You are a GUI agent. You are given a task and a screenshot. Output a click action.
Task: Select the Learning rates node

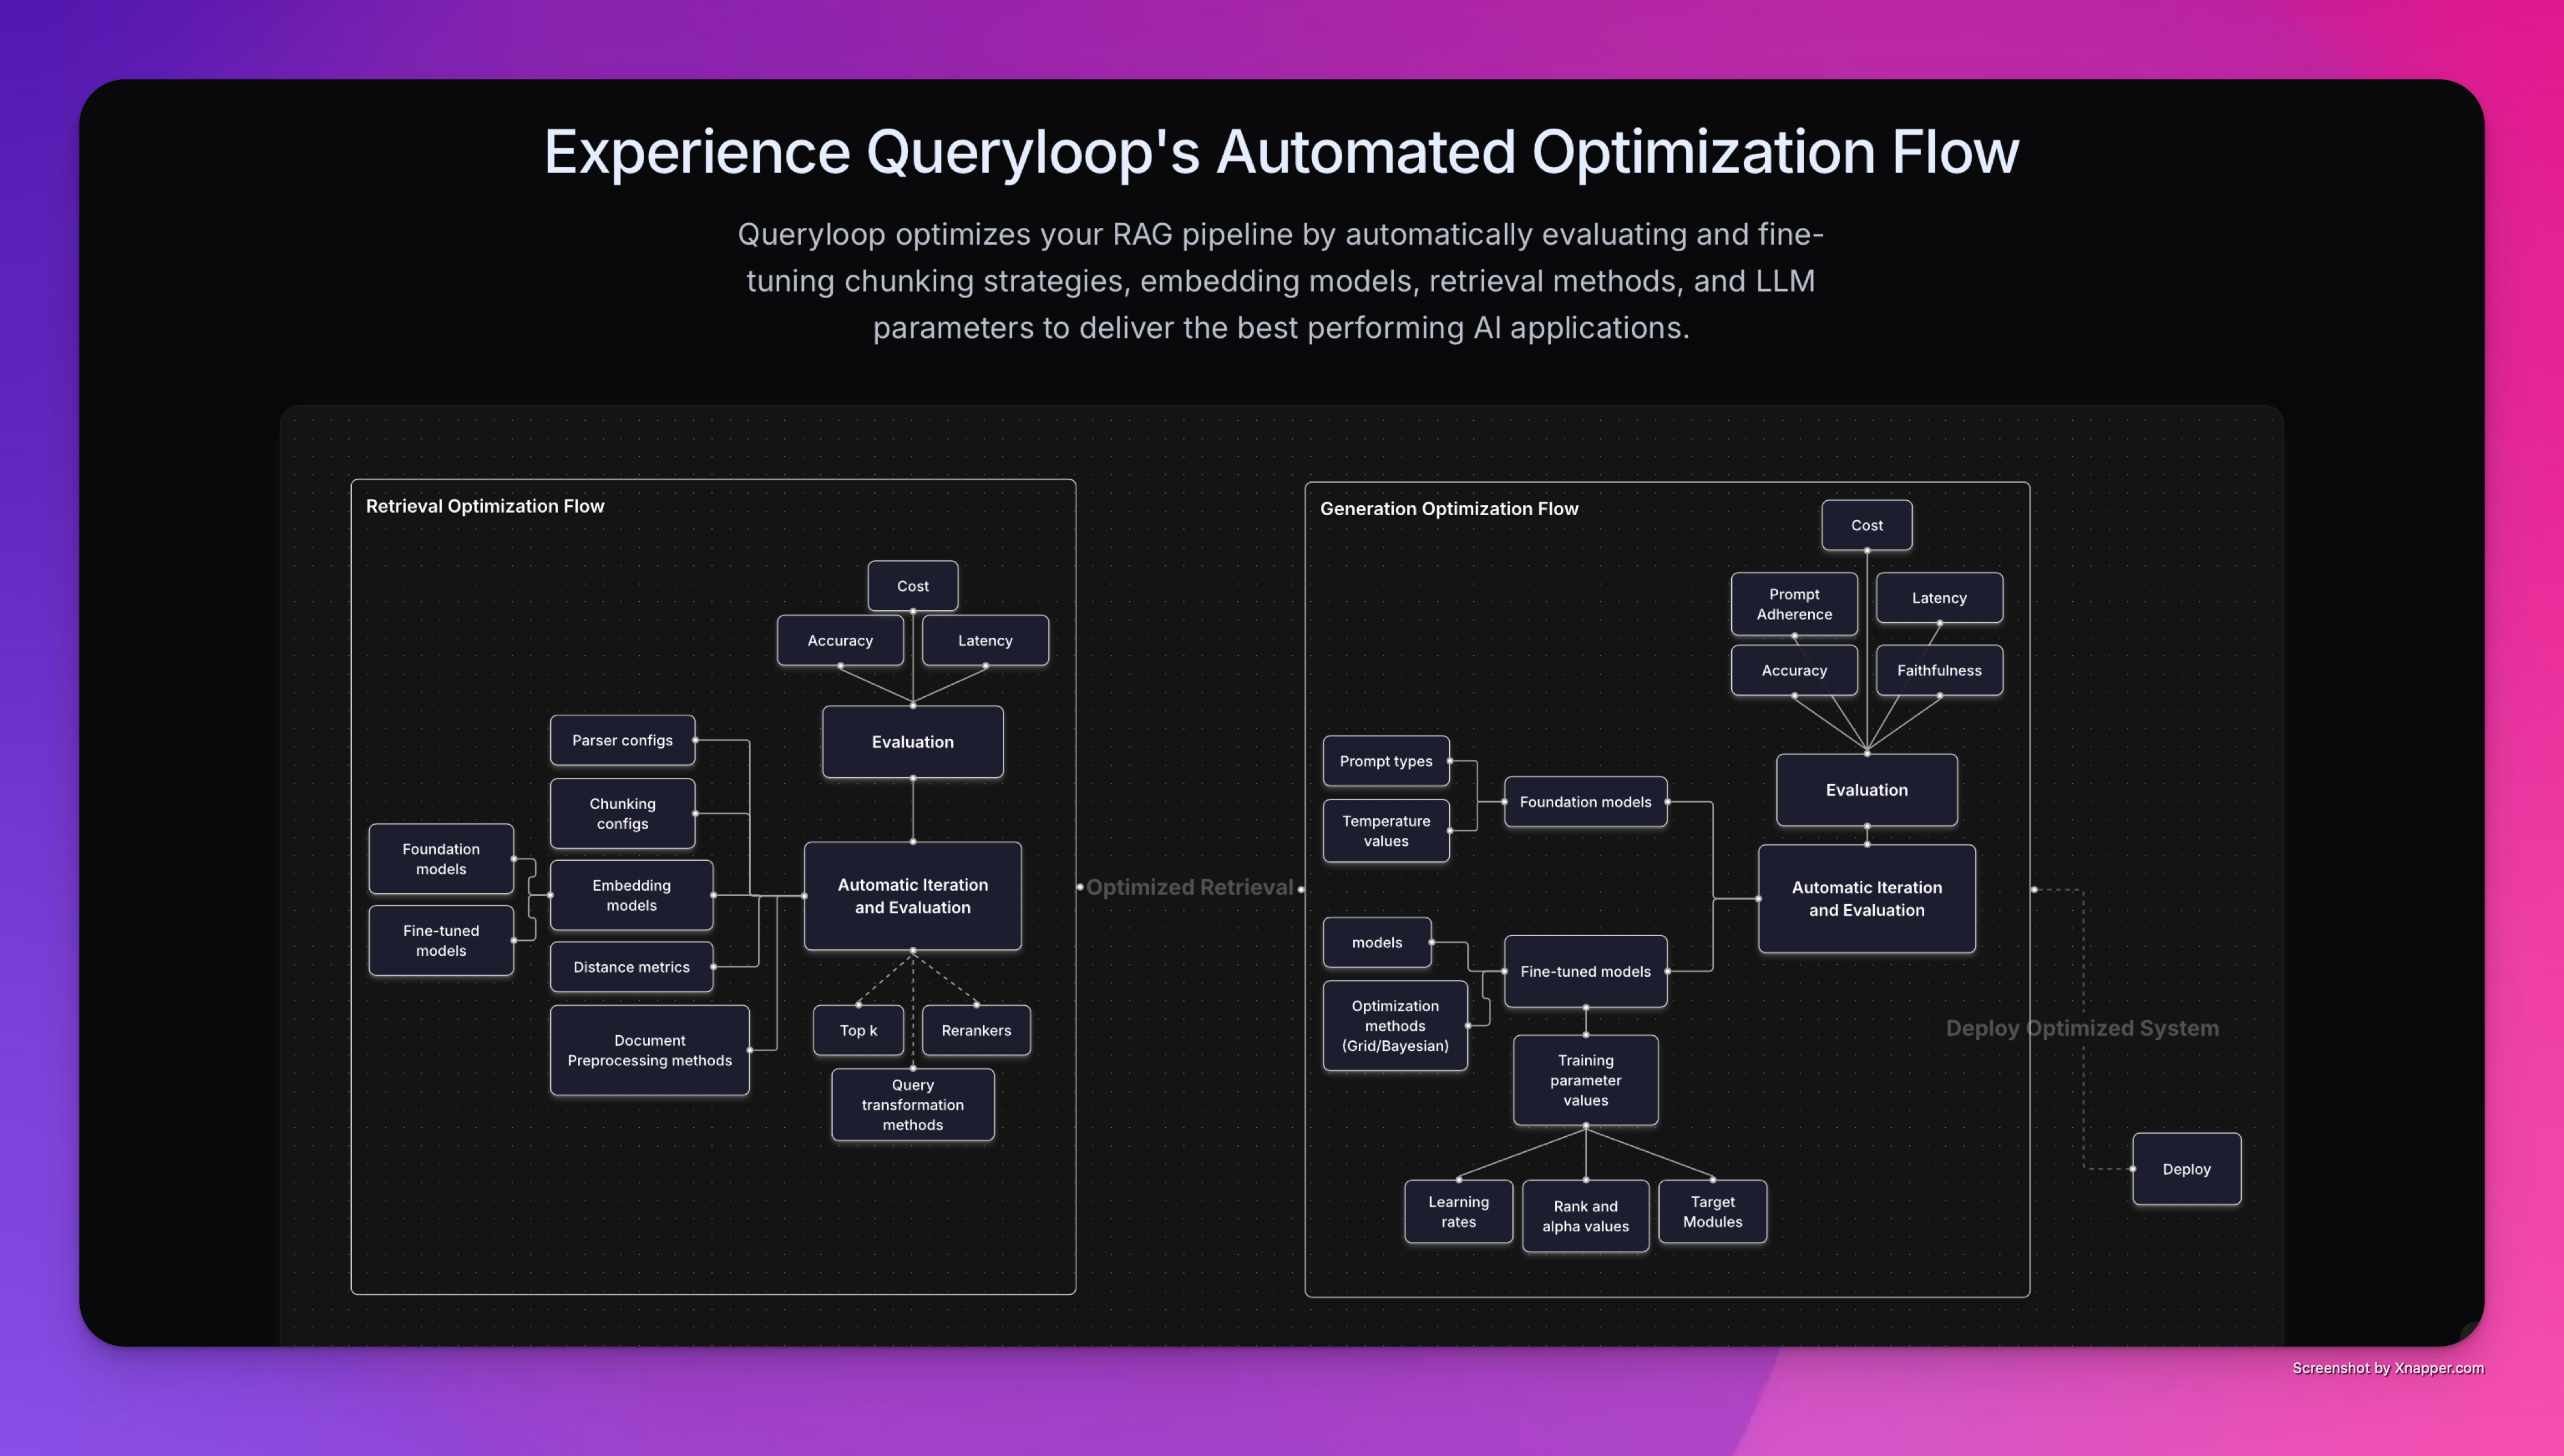coord(1458,1211)
